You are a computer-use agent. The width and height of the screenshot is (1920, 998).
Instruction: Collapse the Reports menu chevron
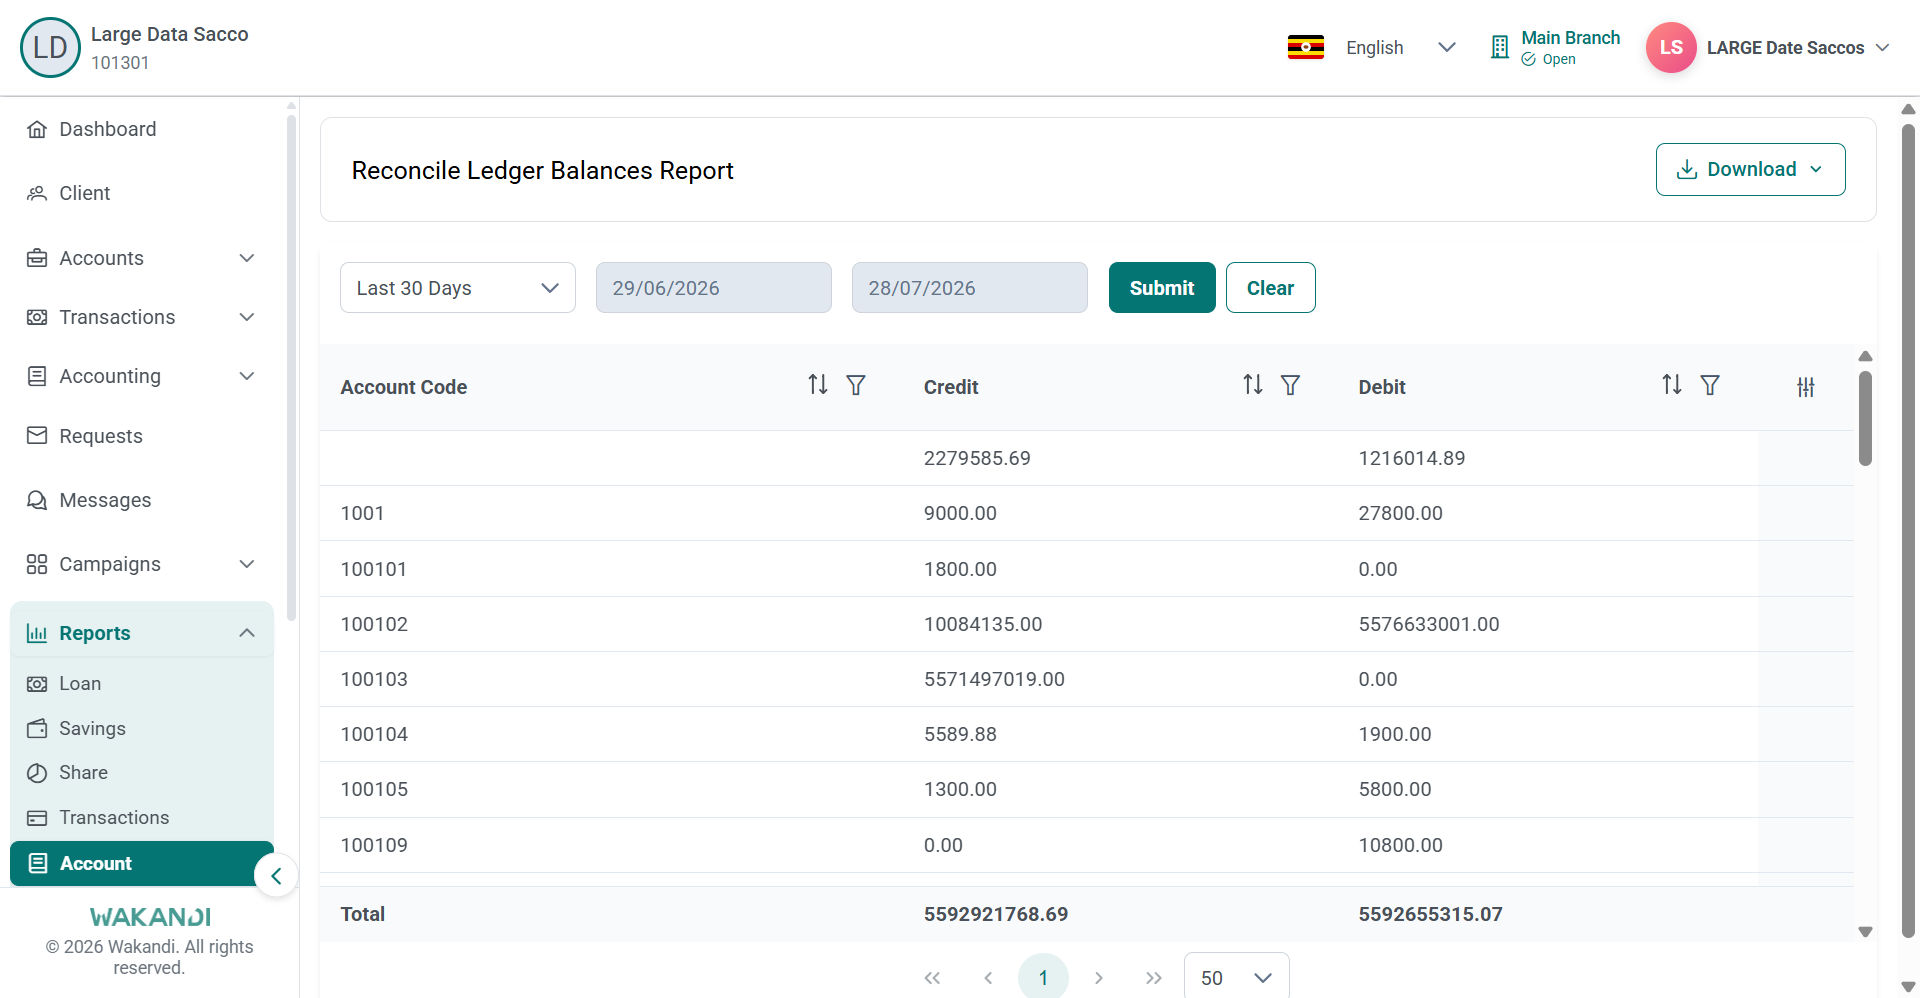click(x=247, y=633)
